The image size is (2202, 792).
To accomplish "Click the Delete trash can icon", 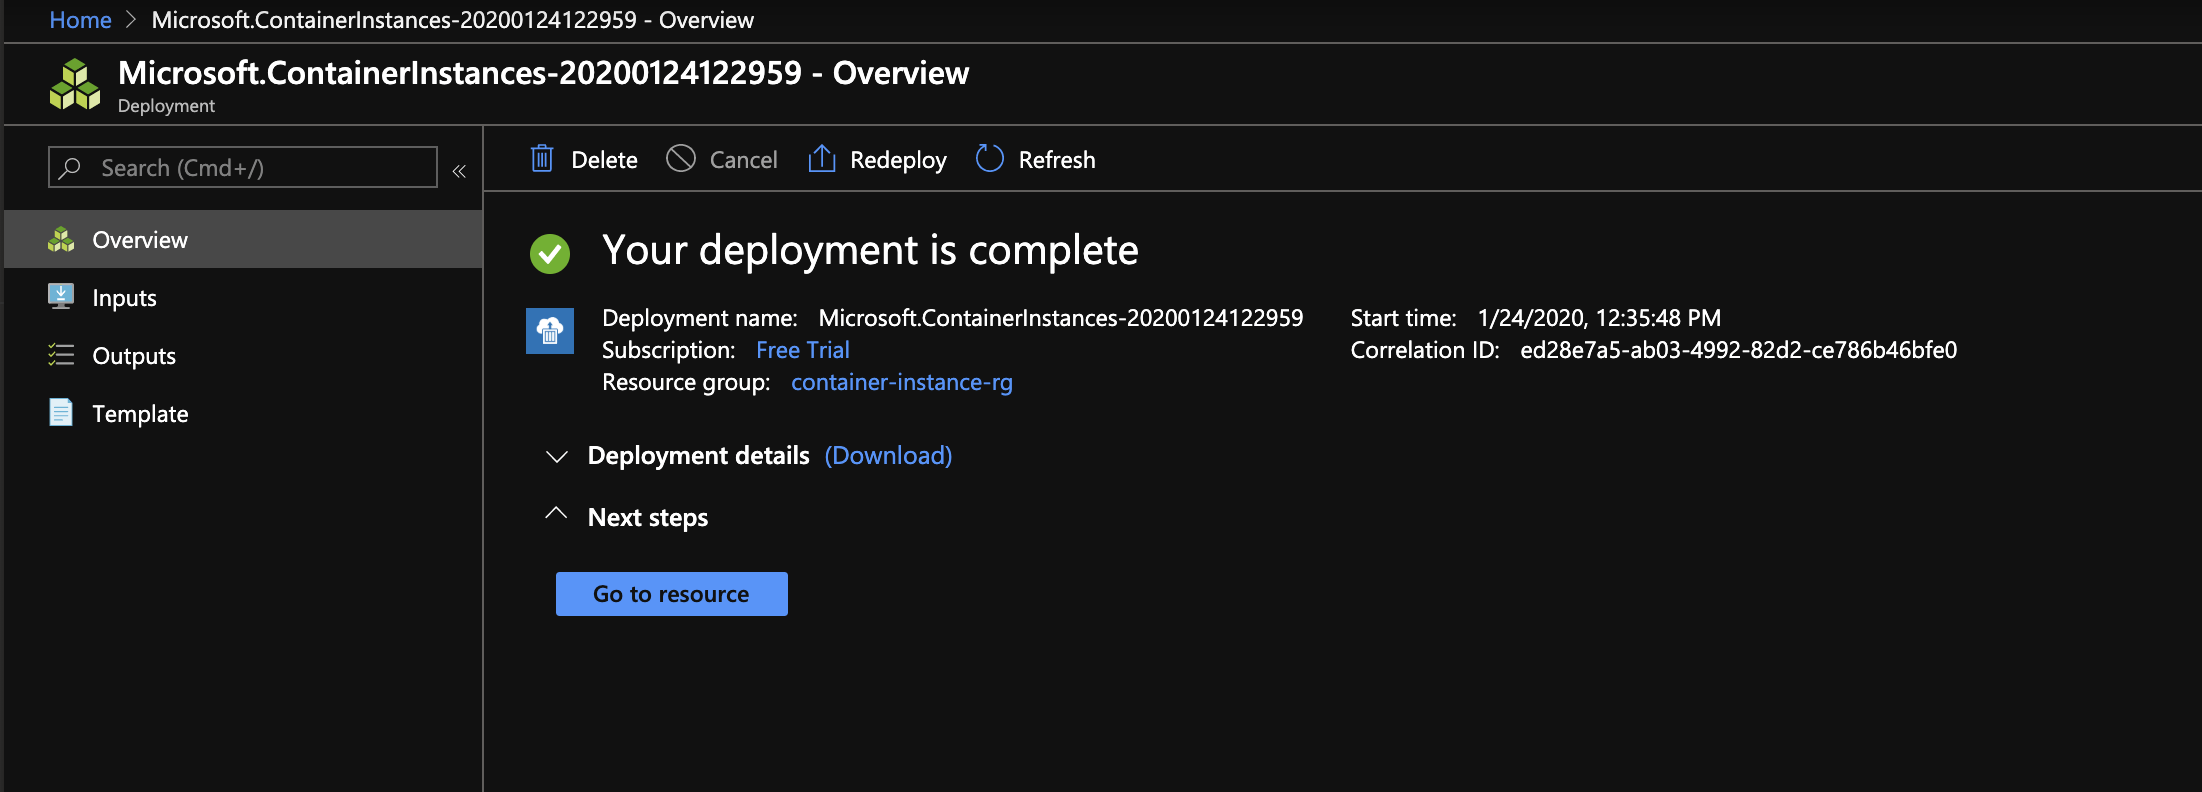I will pyautogui.click(x=542, y=158).
